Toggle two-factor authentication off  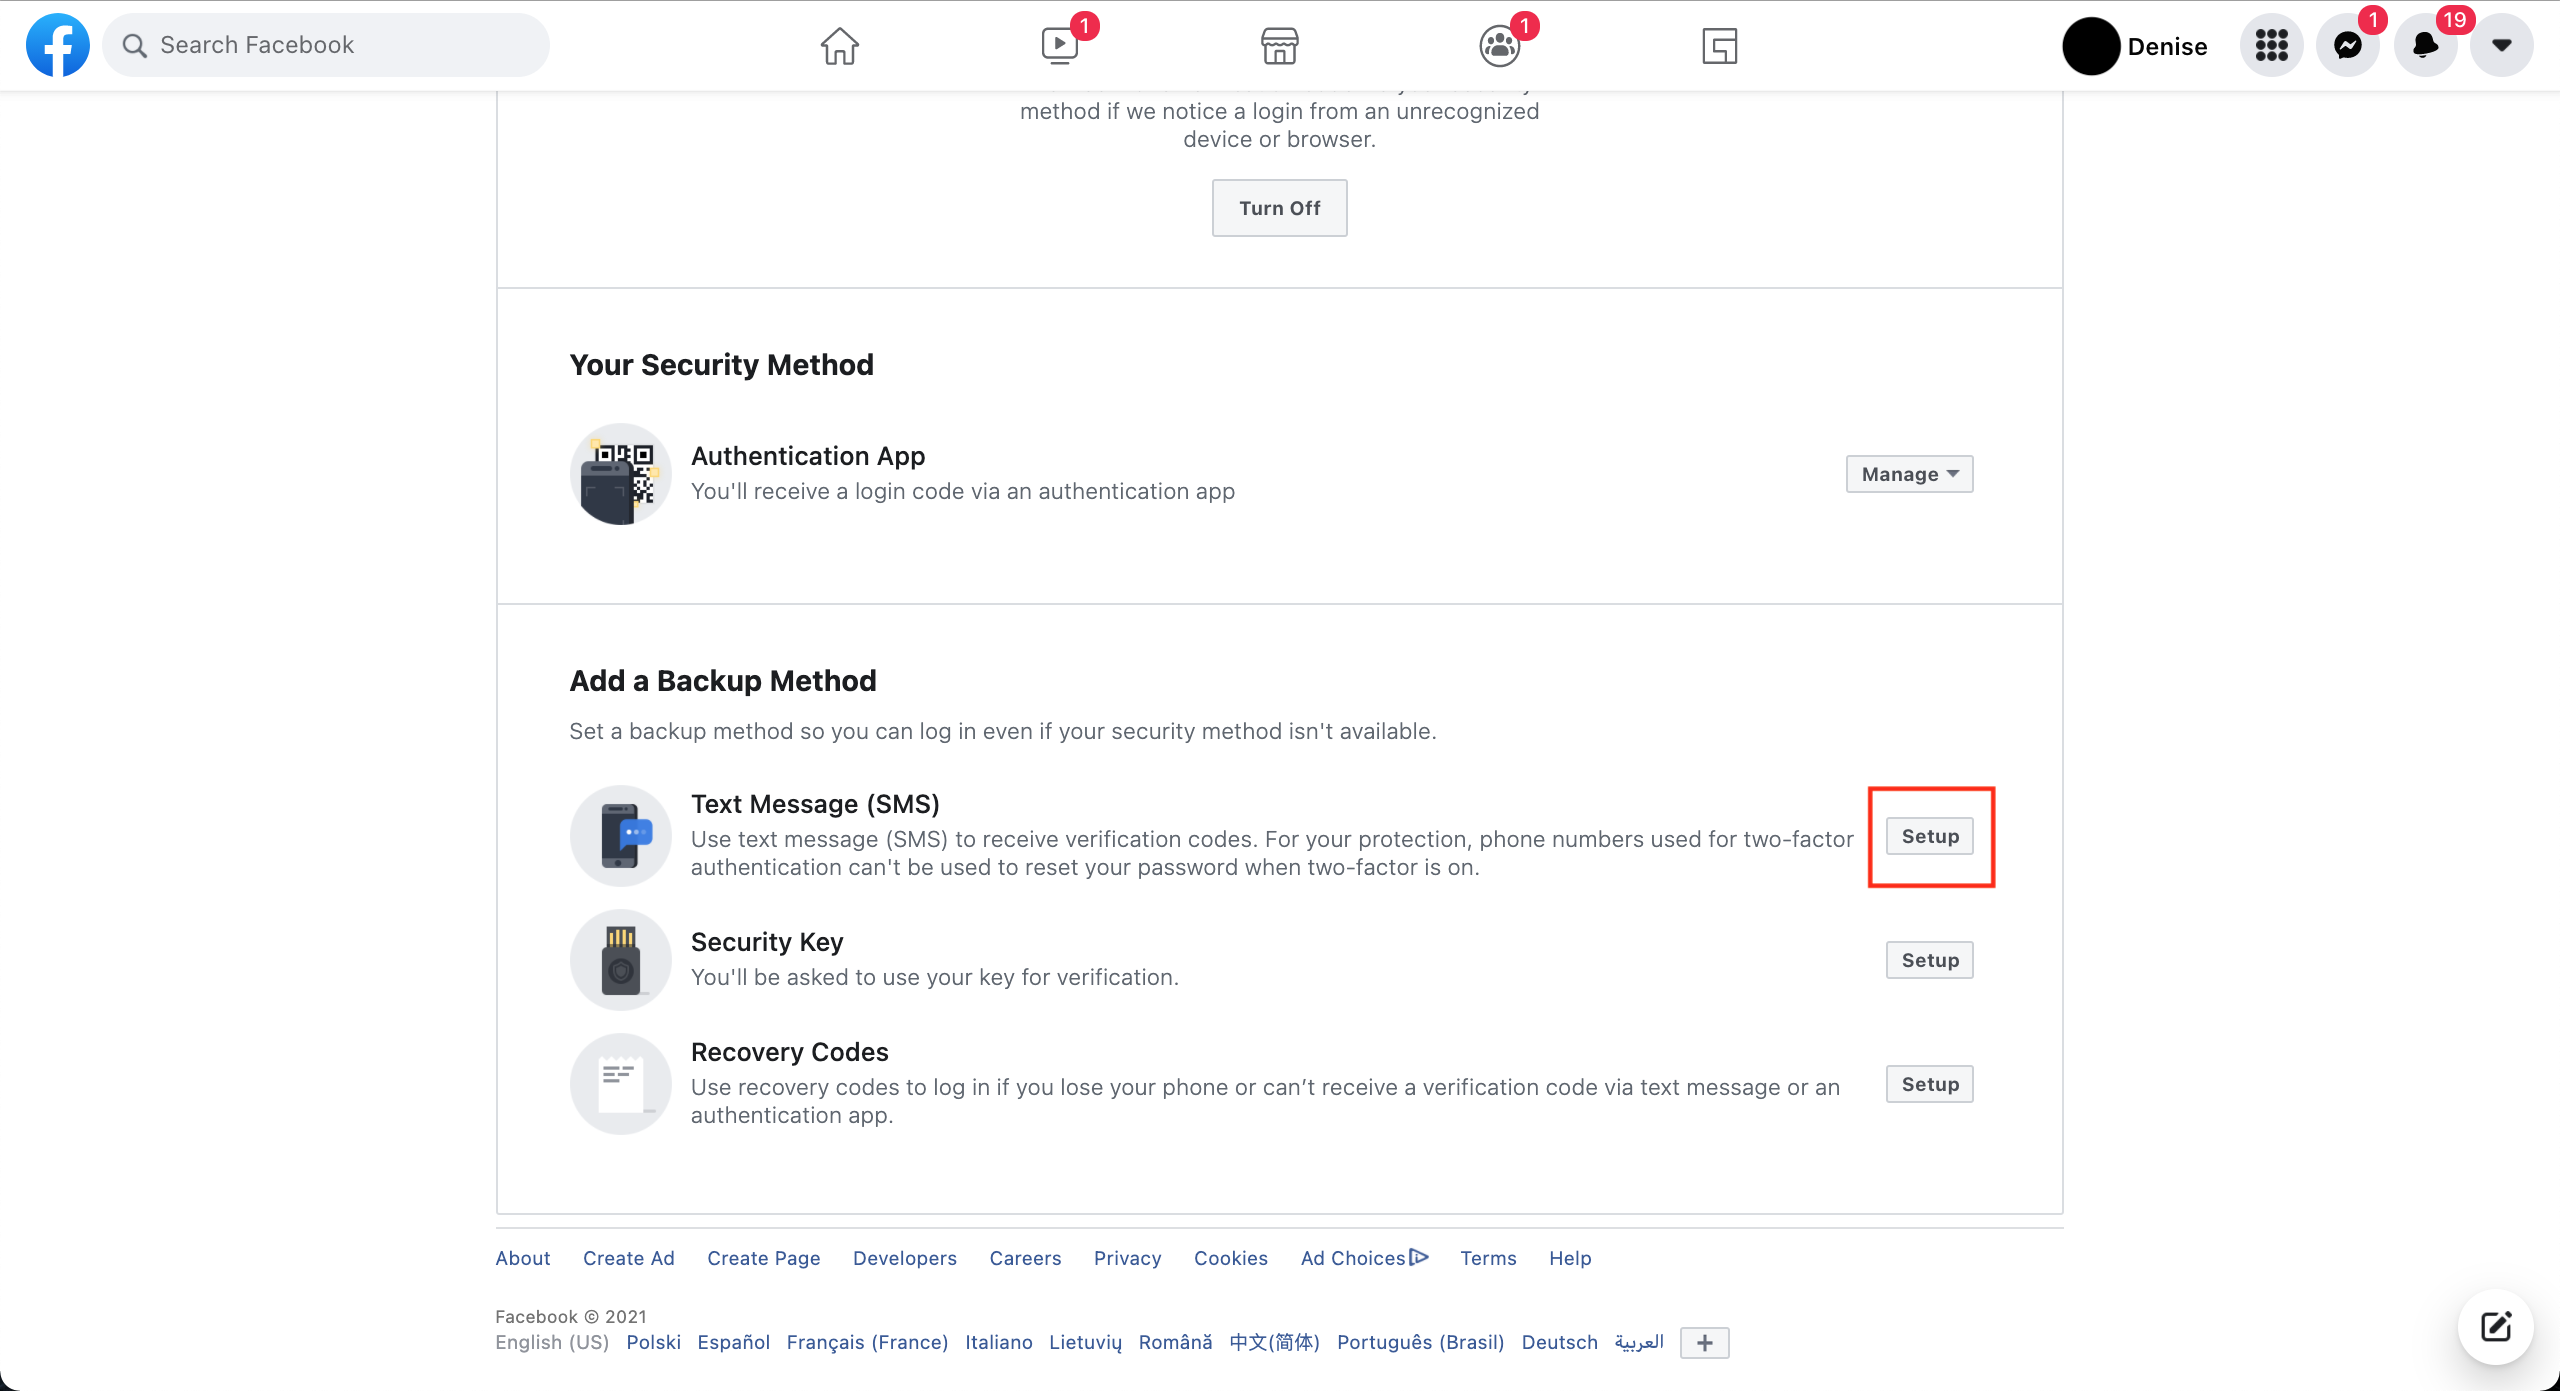pyautogui.click(x=1279, y=207)
